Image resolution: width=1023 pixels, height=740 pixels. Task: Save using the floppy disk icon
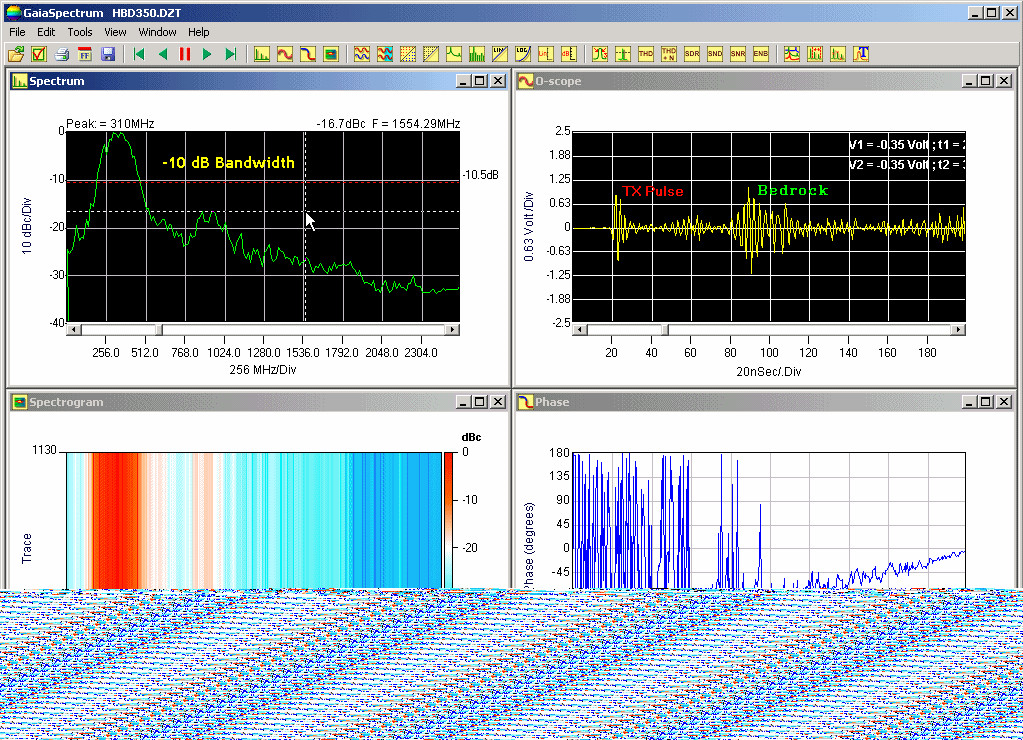108,54
